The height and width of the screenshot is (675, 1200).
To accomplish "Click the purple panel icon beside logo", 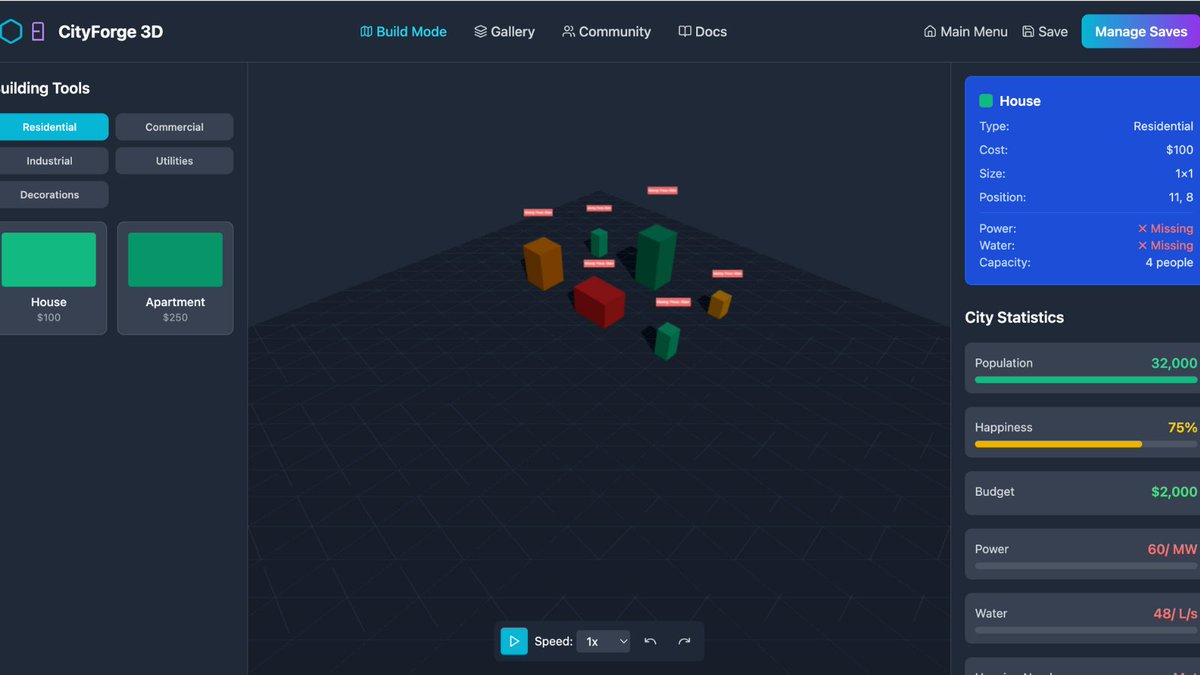I will pyautogui.click(x=38, y=32).
